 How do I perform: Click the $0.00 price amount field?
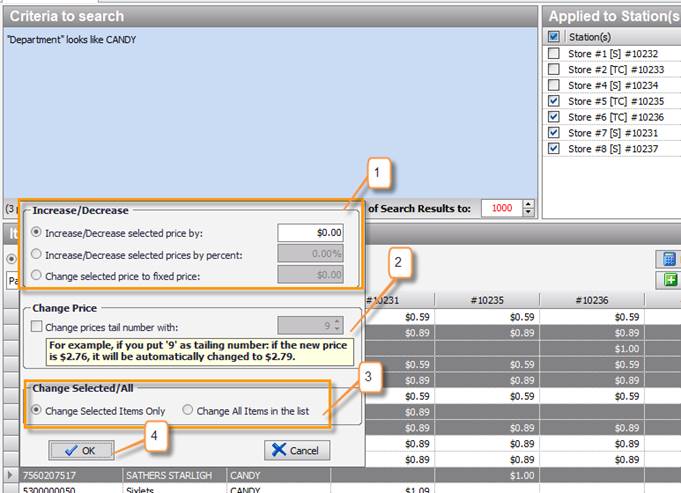tap(311, 232)
